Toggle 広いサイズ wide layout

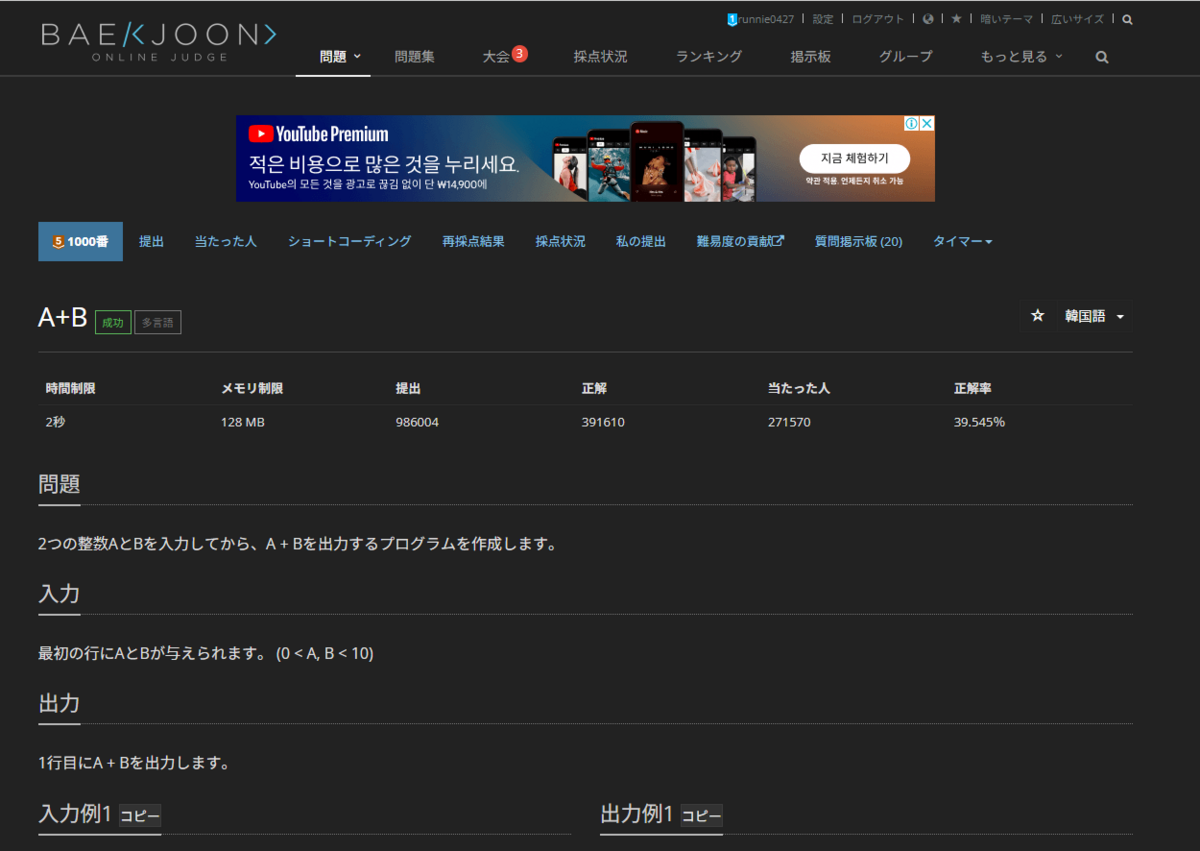click(x=1077, y=18)
